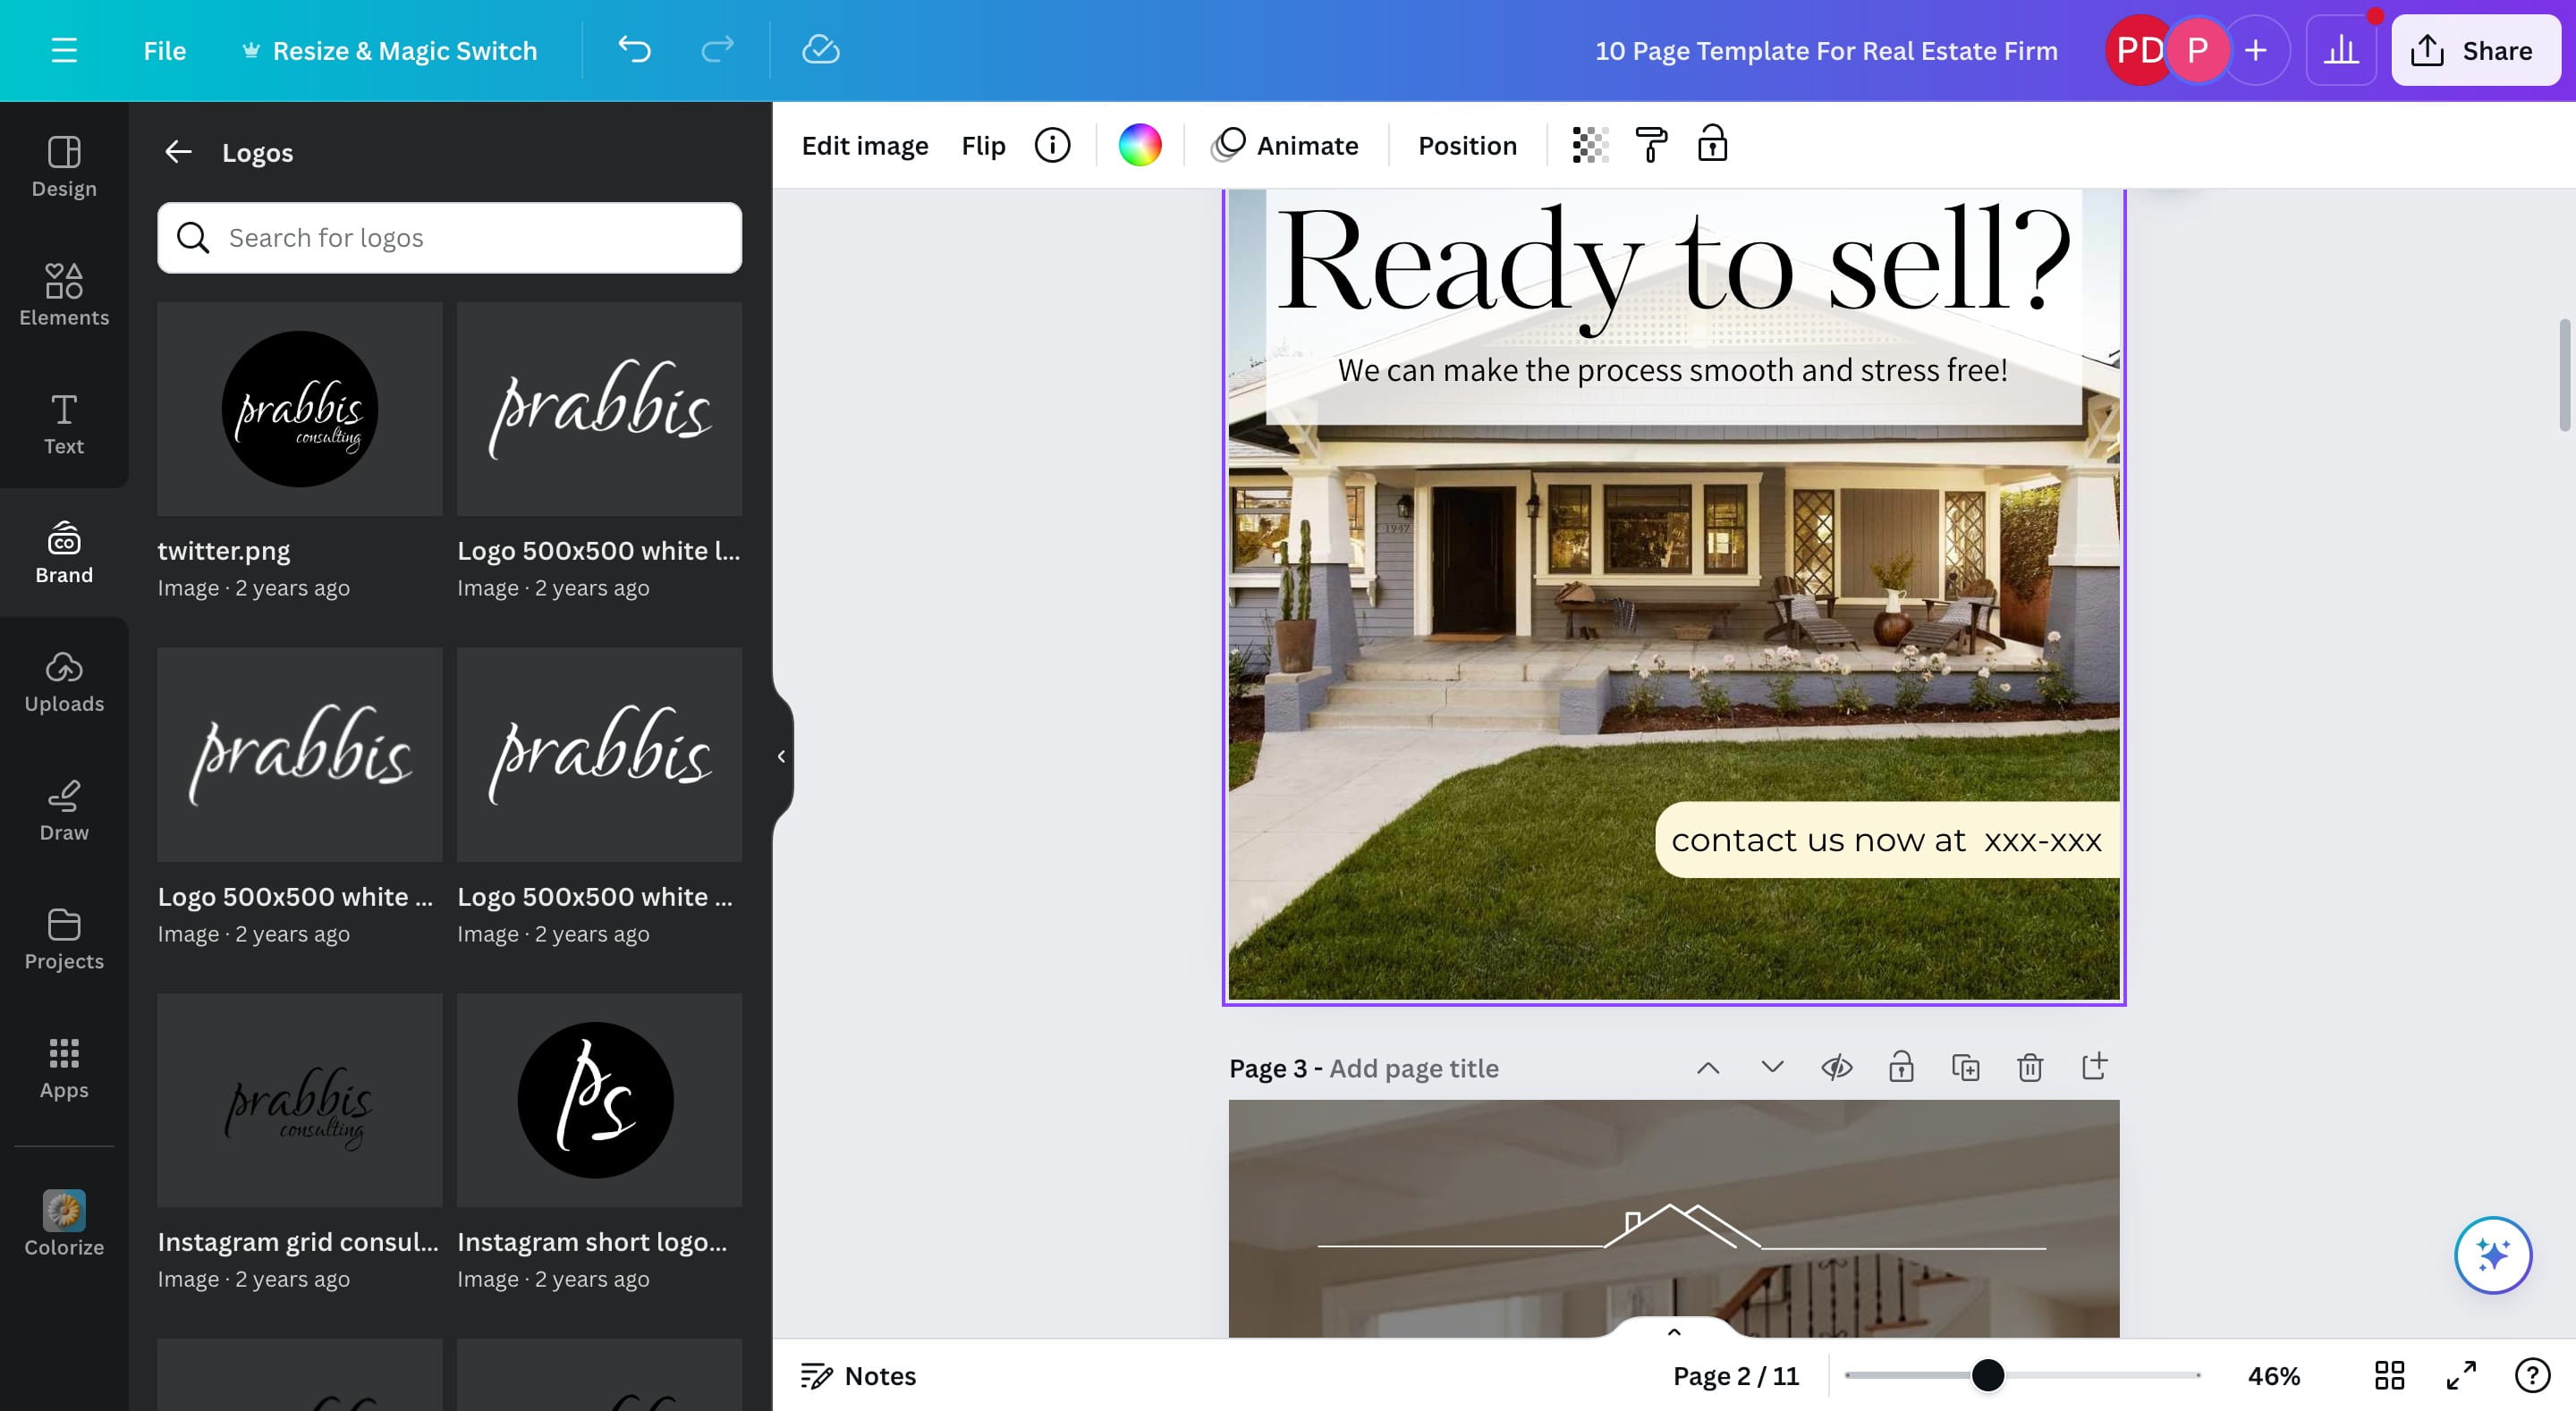Image resolution: width=2576 pixels, height=1411 pixels.
Task: Open the image color picker swatch
Action: click(x=1139, y=145)
